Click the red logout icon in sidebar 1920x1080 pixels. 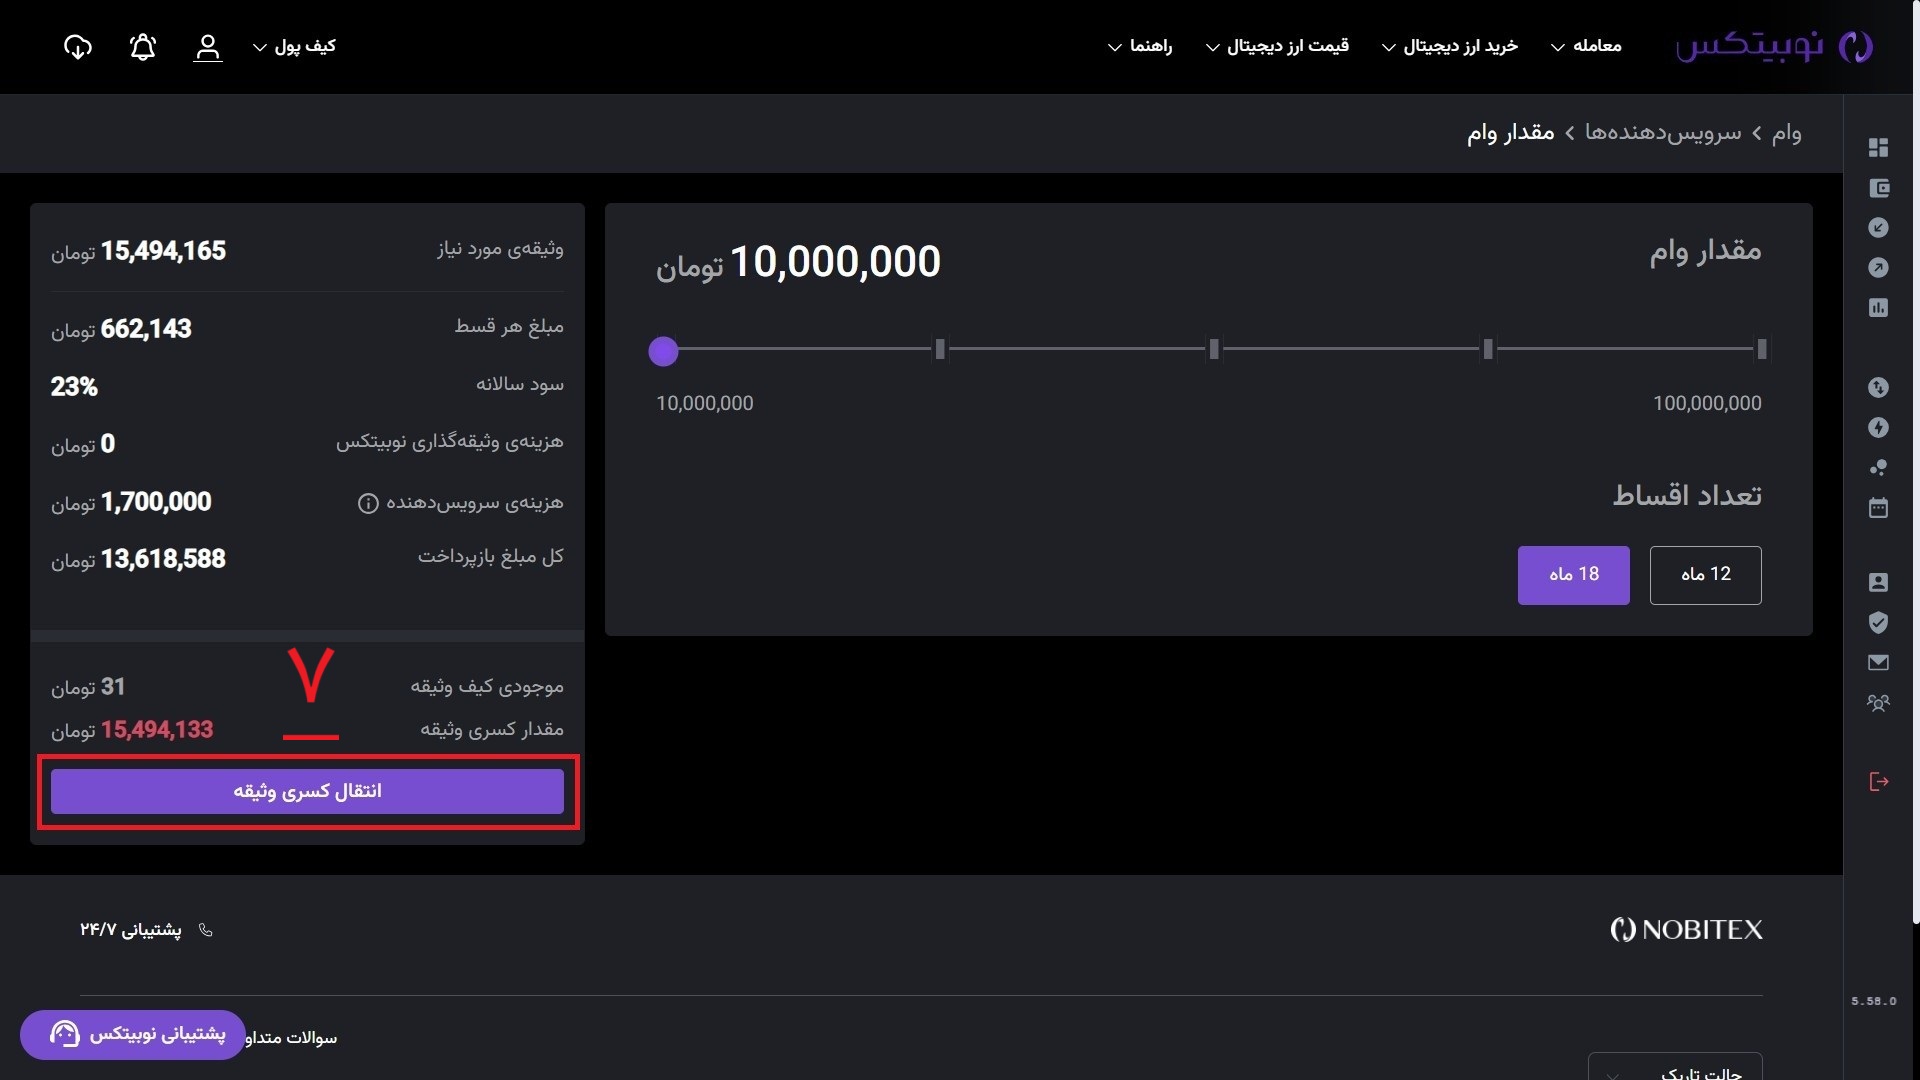pos(1878,782)
